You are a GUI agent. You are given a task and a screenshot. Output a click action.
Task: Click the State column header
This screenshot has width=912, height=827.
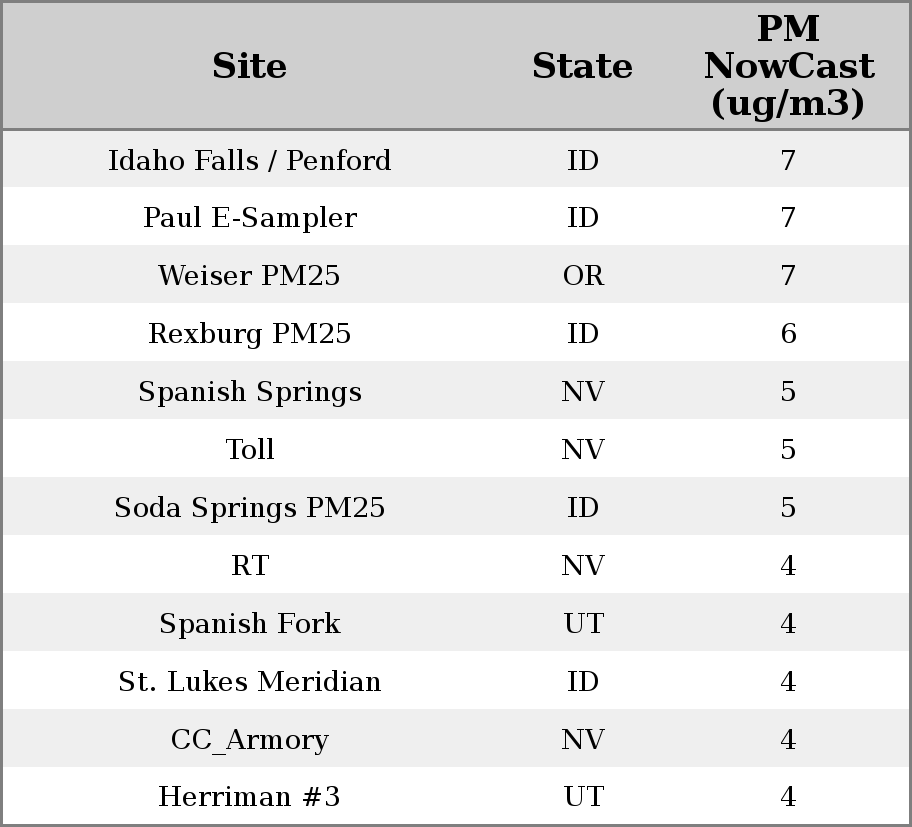582,67
